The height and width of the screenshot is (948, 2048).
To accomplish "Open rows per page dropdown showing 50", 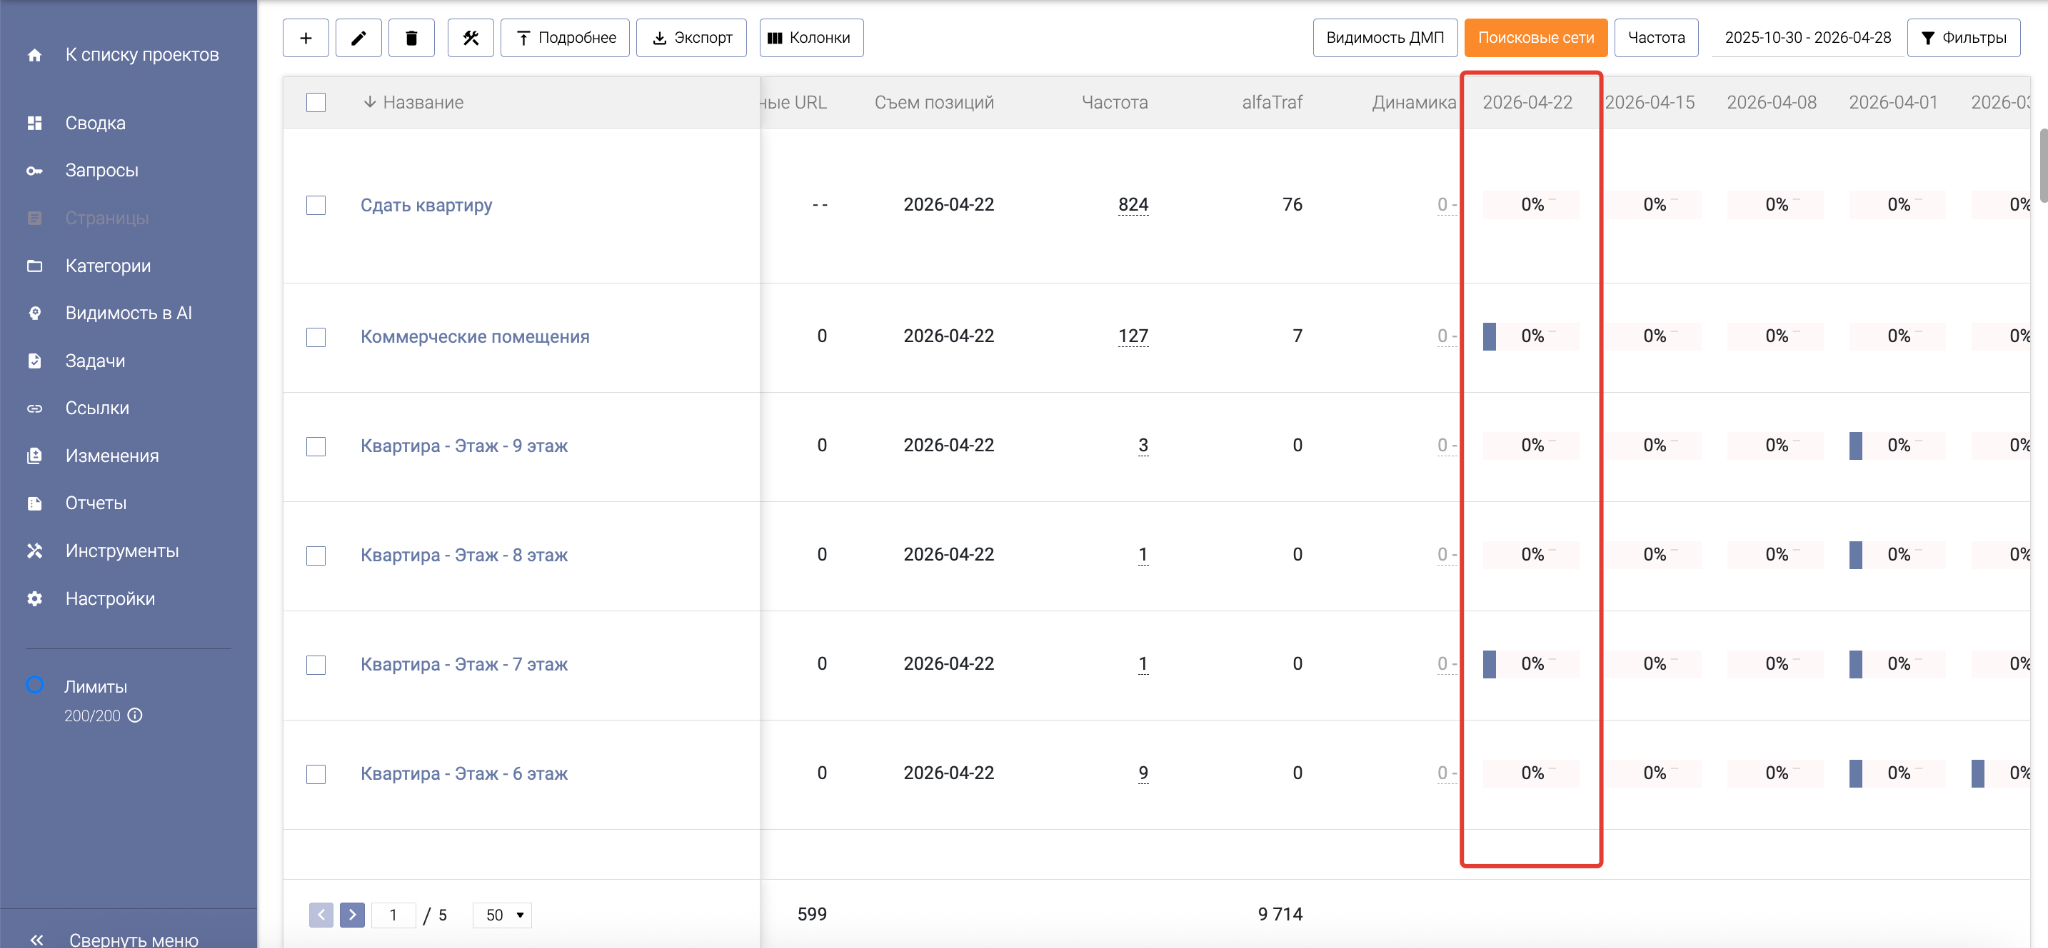I will (x=503, y=915).
